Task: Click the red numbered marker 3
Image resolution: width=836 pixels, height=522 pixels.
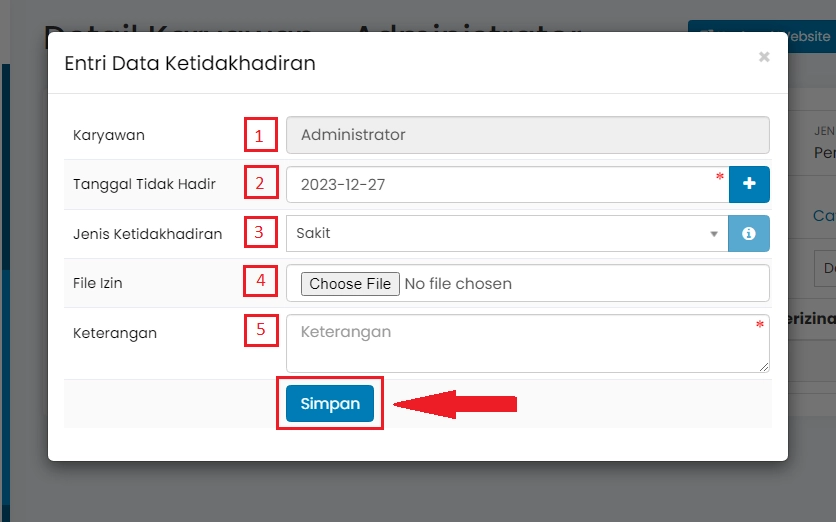Action: [260, 234]
